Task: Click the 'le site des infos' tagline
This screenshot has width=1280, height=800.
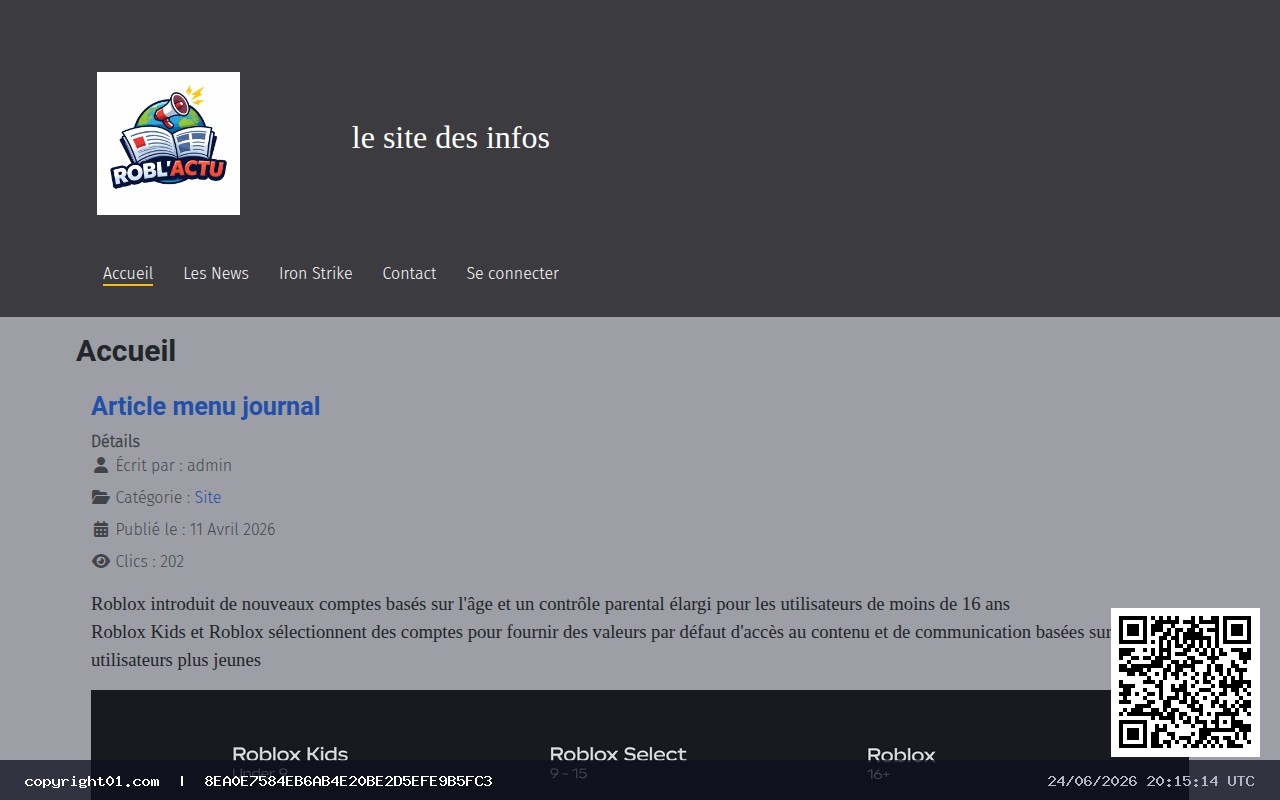Action: (x=451, y=137)
